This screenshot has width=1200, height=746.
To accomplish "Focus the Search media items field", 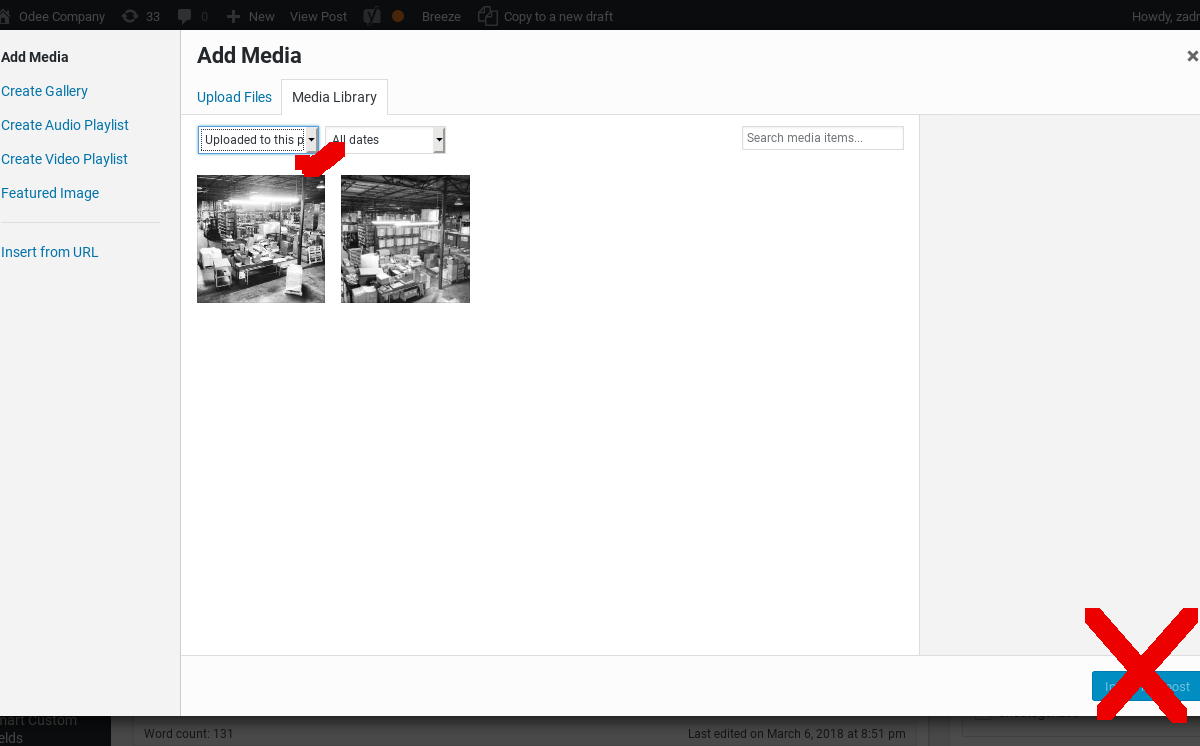I will pos(822,138).
